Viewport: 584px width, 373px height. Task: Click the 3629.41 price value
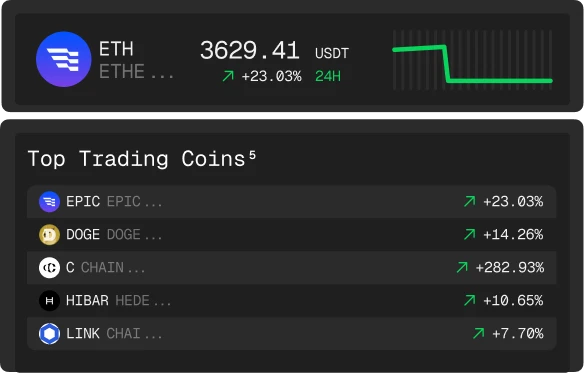point(250,50)
